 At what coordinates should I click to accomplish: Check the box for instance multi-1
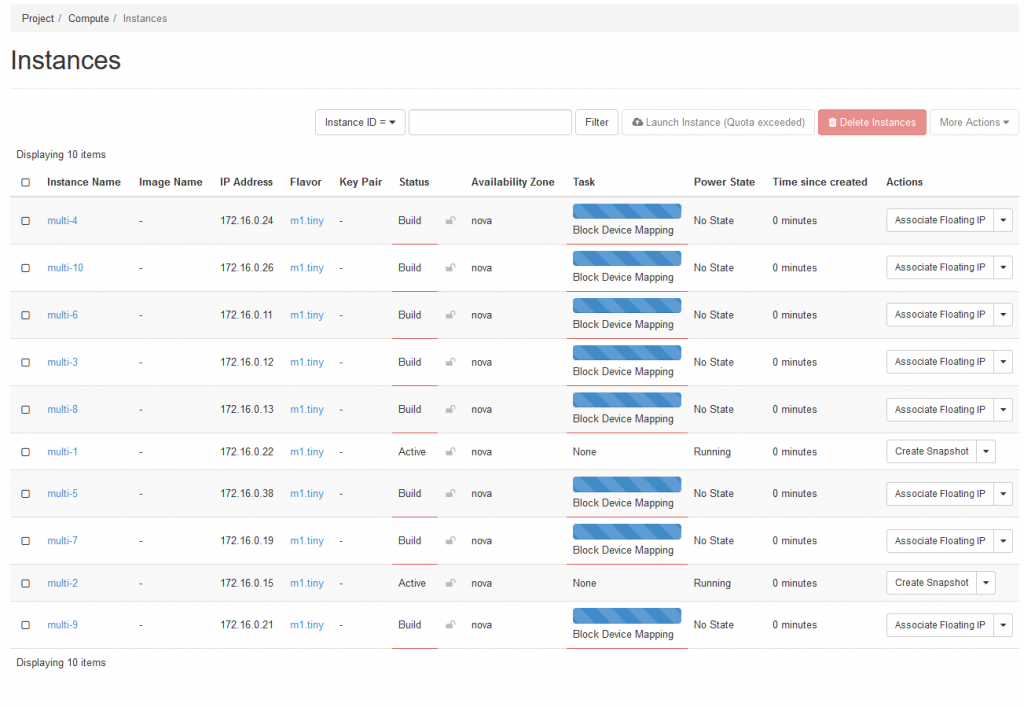25,452
